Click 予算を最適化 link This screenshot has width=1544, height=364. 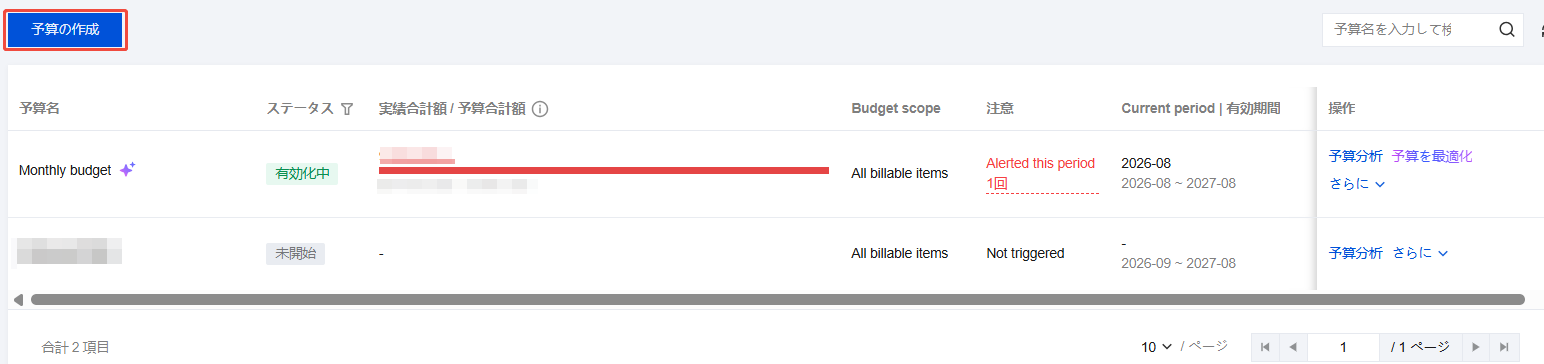pyautogui.click(x=1432, y=156)
